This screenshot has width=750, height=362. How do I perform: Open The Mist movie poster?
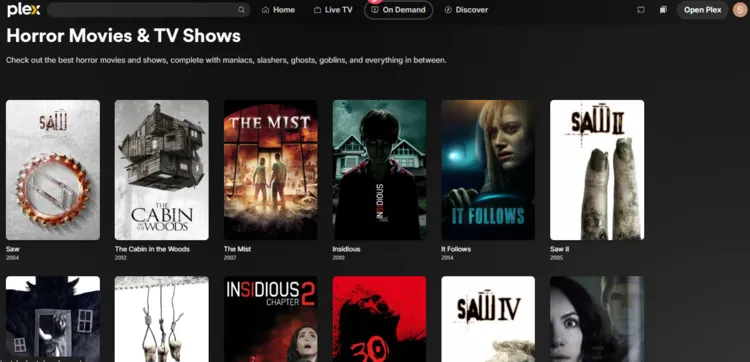click(x=271, y=170)
